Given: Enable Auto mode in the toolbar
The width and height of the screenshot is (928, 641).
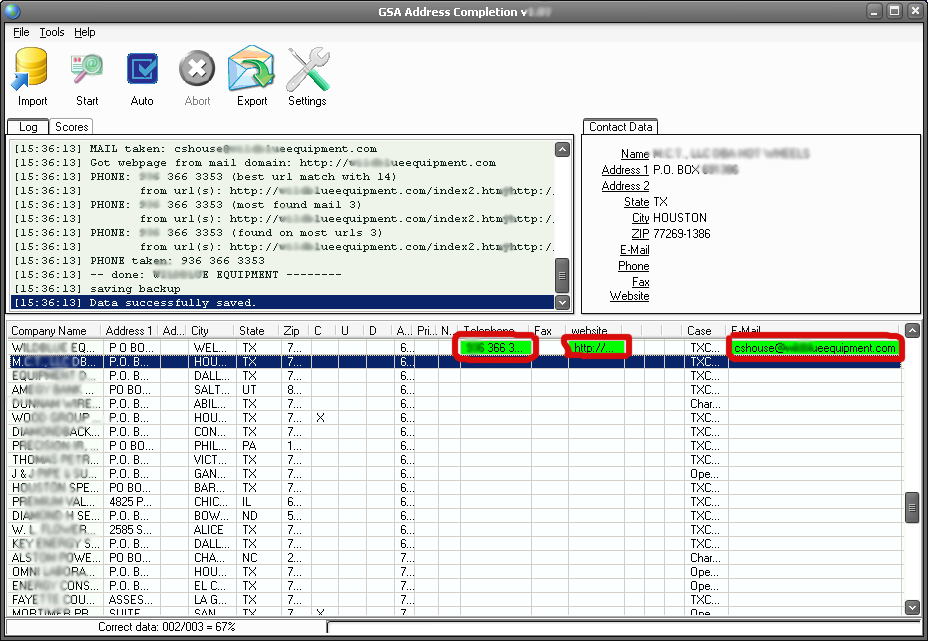Looking at the screenshot, I should pyautogui.click(x=142, y=76).
